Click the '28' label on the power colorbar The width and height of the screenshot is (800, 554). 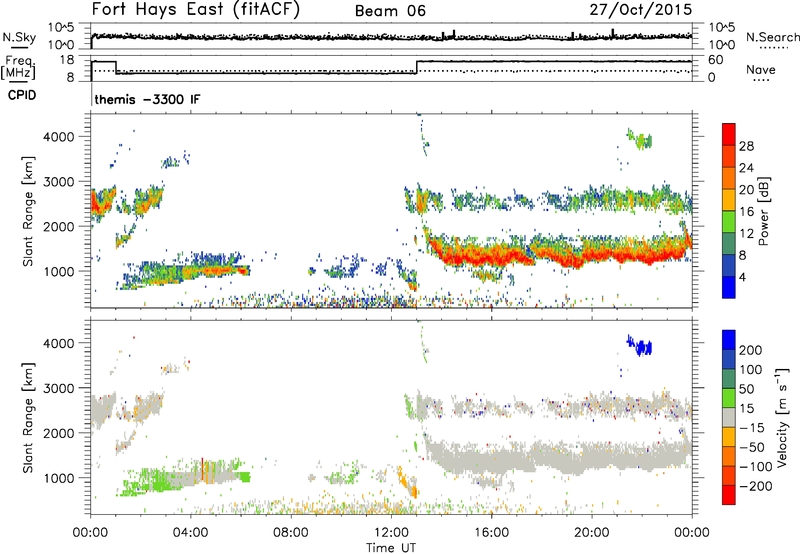click(x=746, y=146)
